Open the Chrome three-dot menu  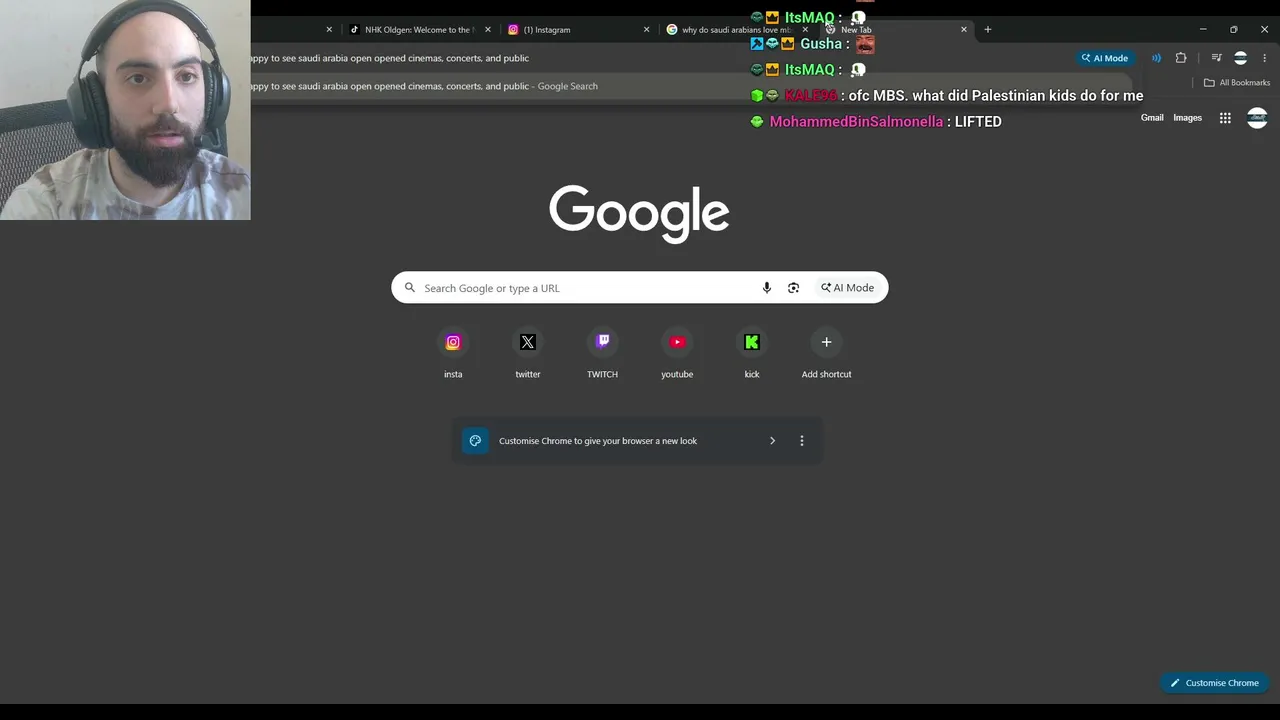[1265, 58]
